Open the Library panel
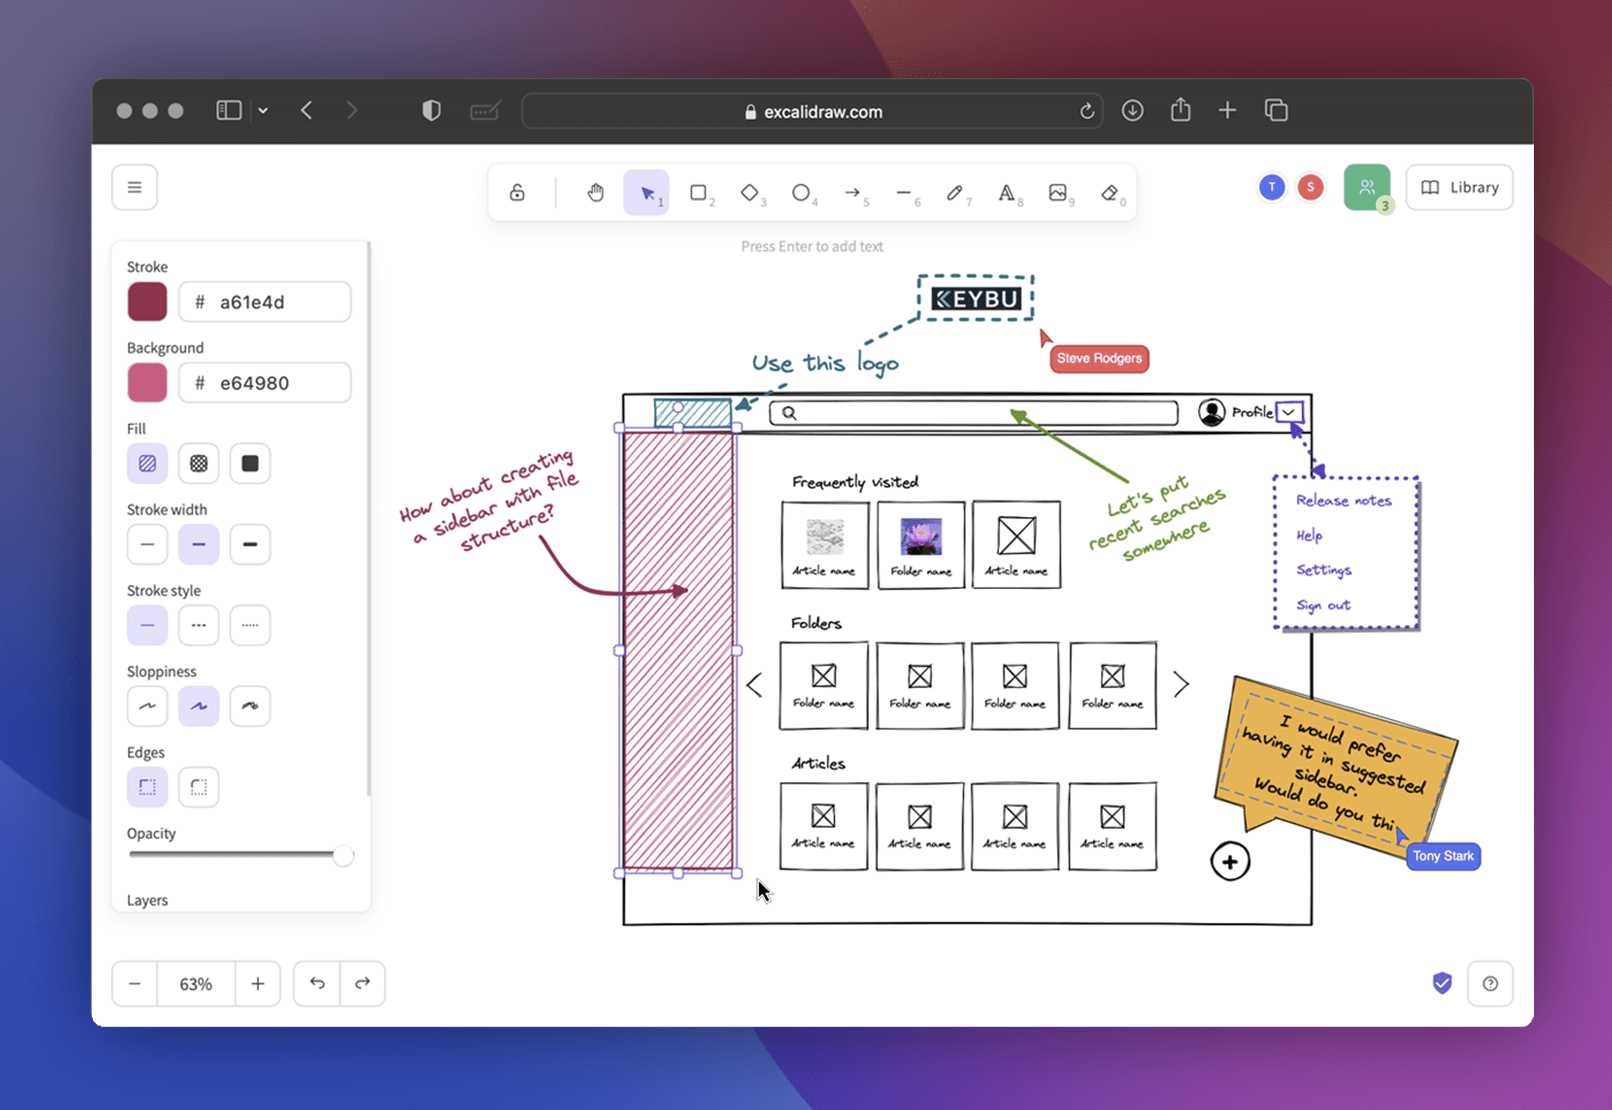1612x1110 pixels. (x=1459, y=187)
